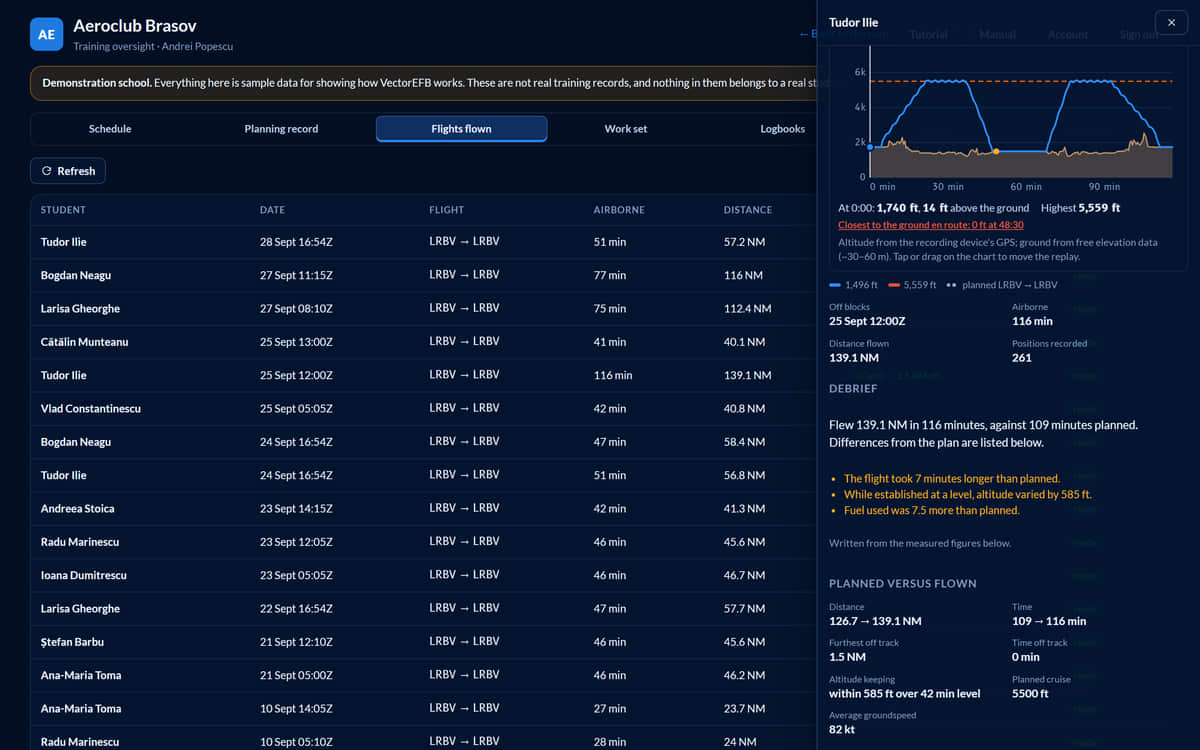Click the date cell 22 Sept 16:54Z
Viewport: 1200px width, 750px height.
coord(296,608)
